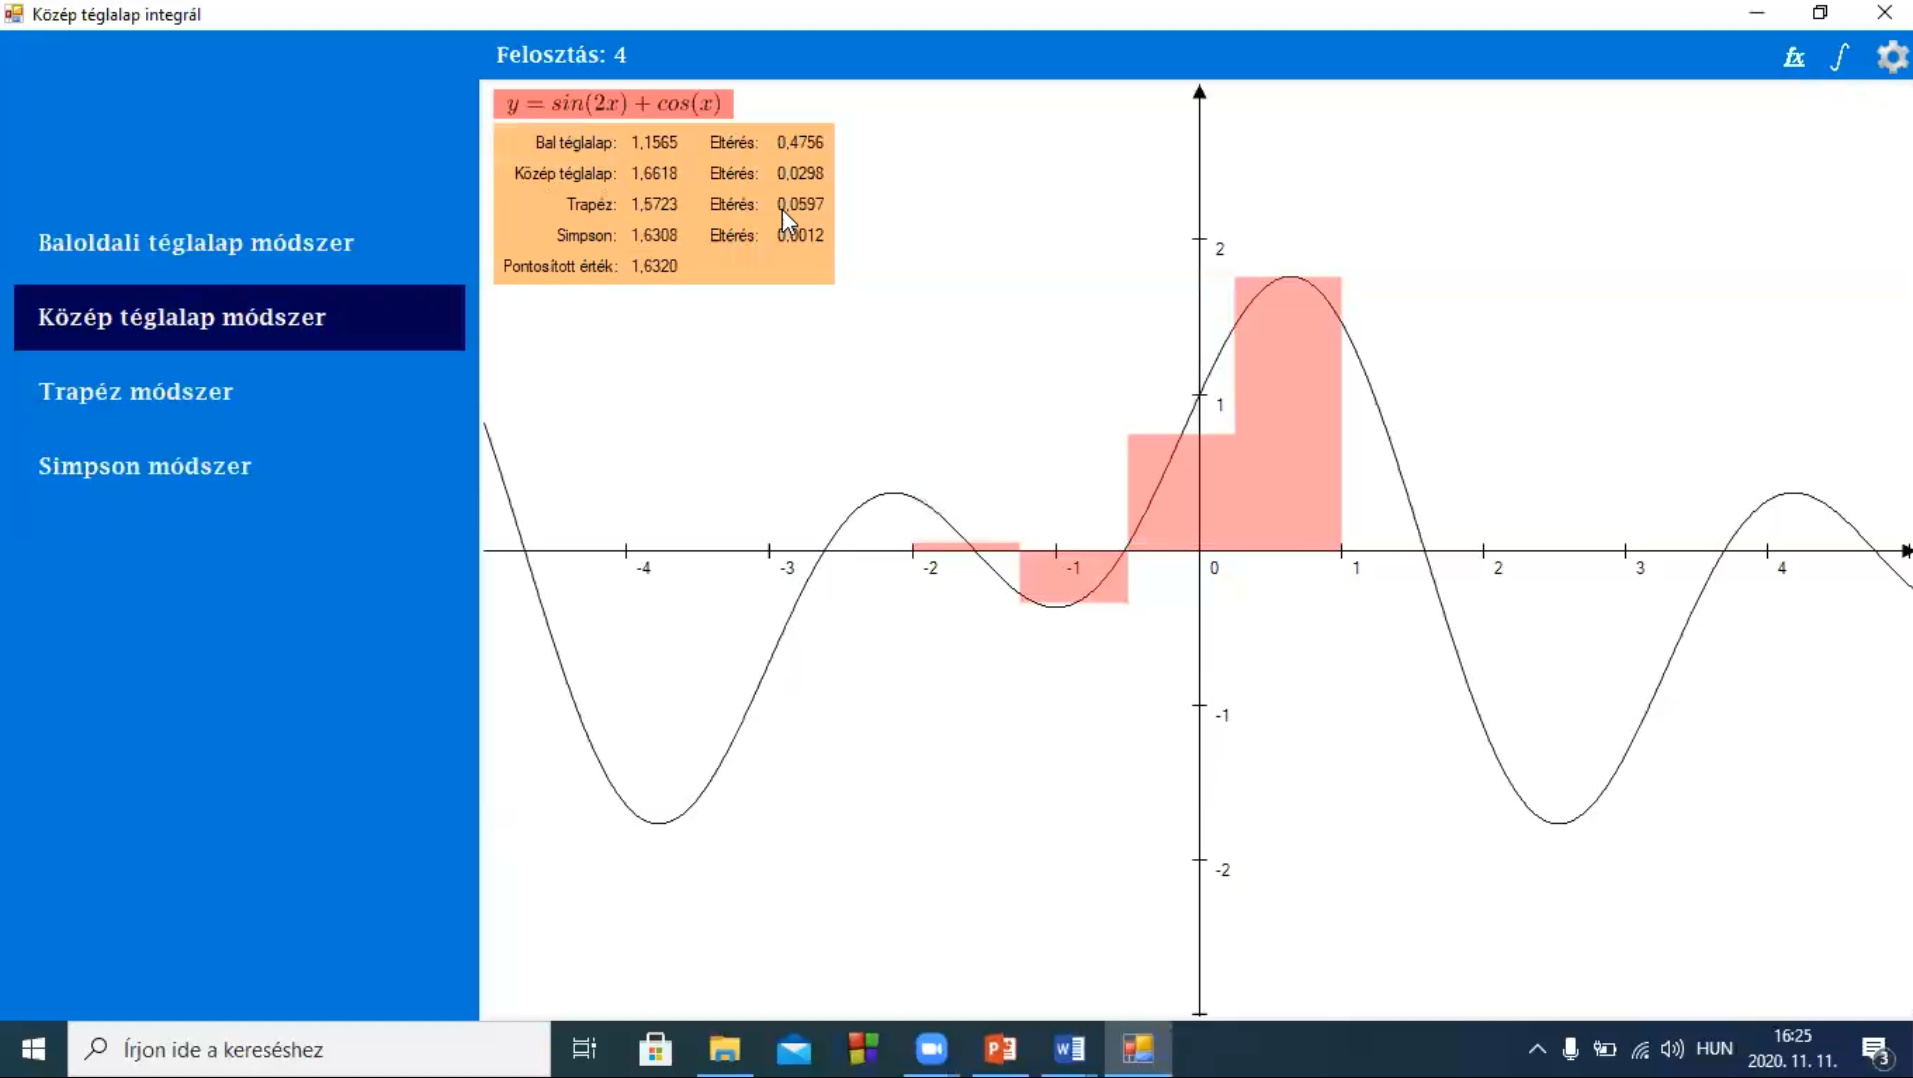
Task: Open Word from the taskbar
Action: point(1069,1049)
